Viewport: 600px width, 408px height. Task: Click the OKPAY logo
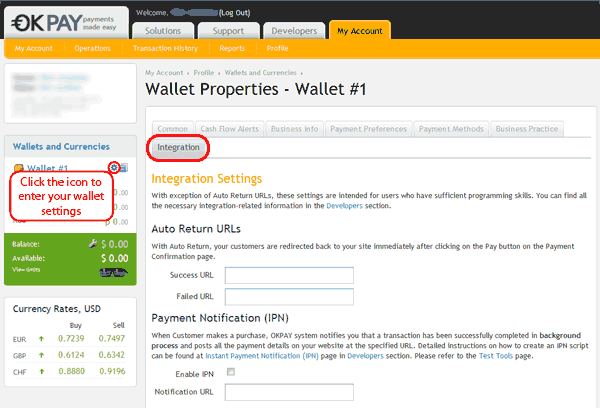click(x=62, y=19)
